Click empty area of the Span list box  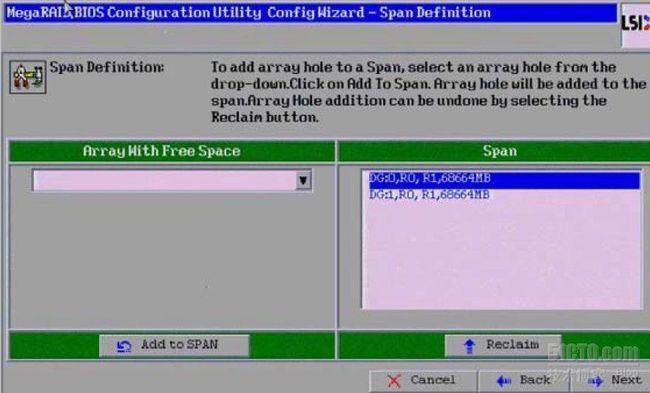coord(502,255)
